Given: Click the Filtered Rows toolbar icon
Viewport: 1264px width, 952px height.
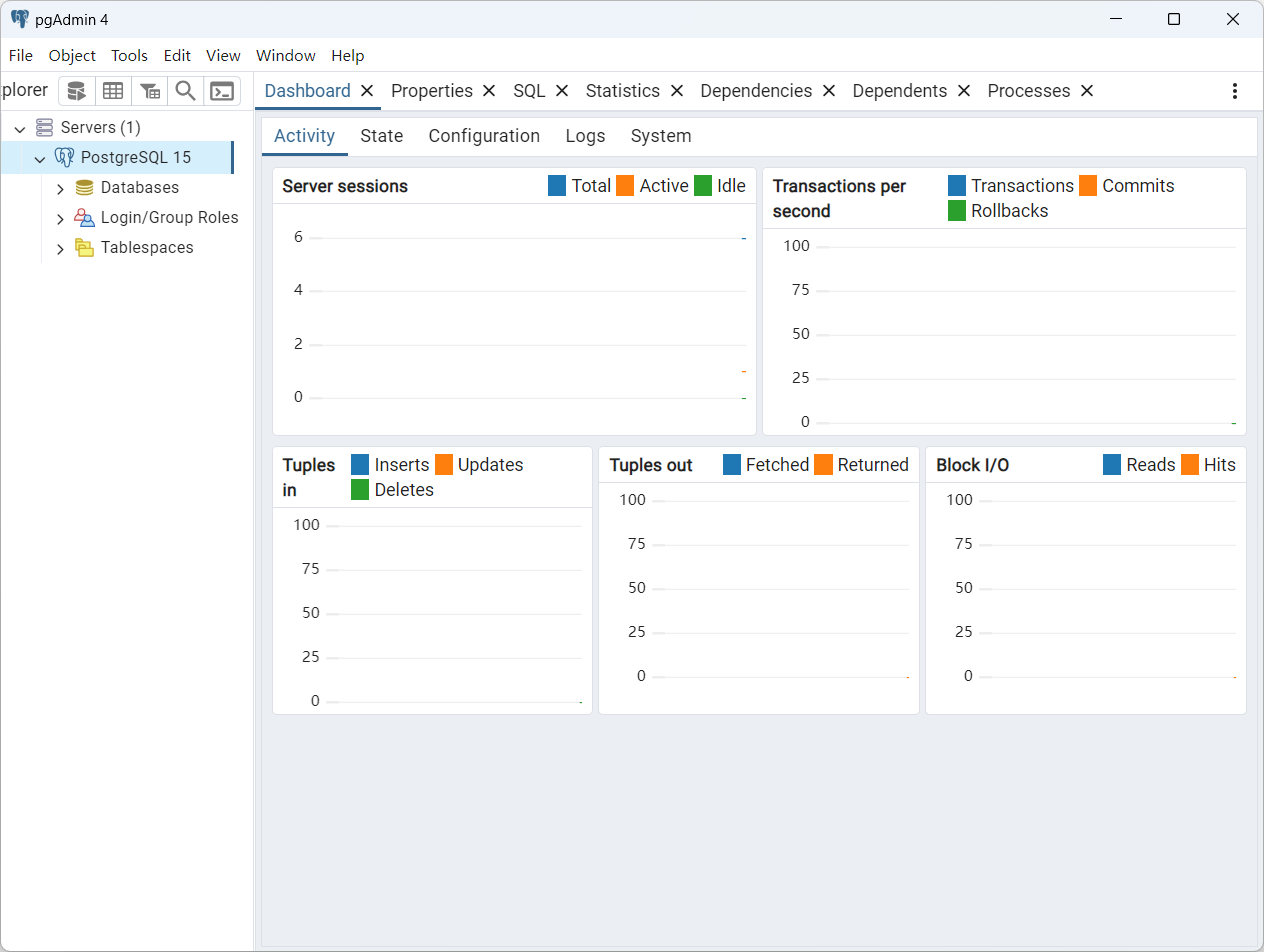Looking at the screenshot, I should click(x=149, y=91).
